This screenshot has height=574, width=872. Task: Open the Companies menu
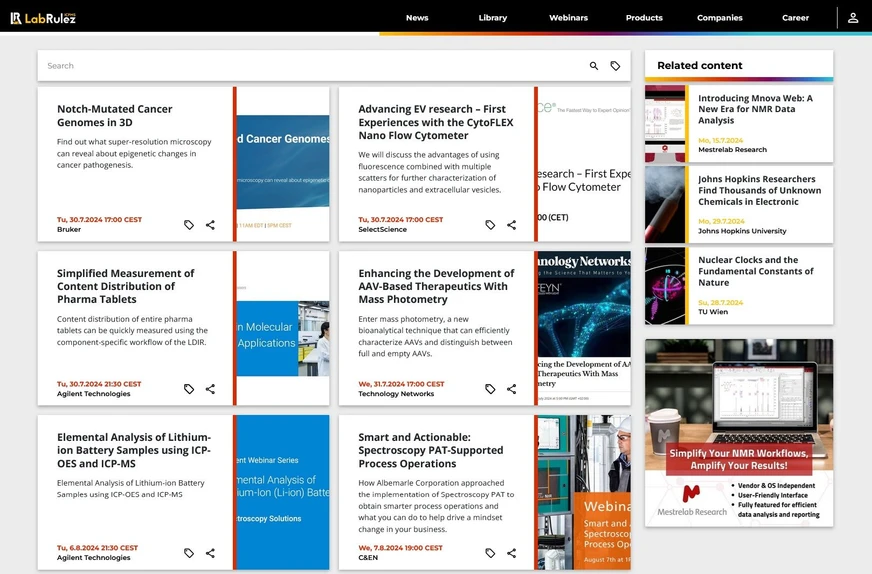click(x=720, y=18)
